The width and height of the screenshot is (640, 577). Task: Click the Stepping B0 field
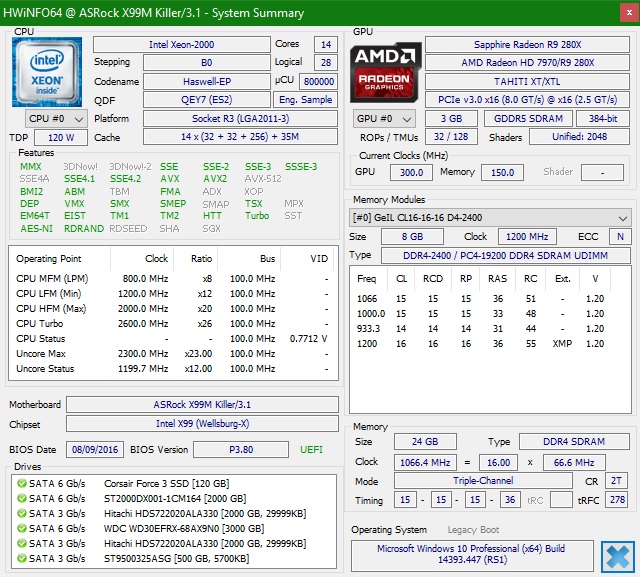tap(207, 62)
